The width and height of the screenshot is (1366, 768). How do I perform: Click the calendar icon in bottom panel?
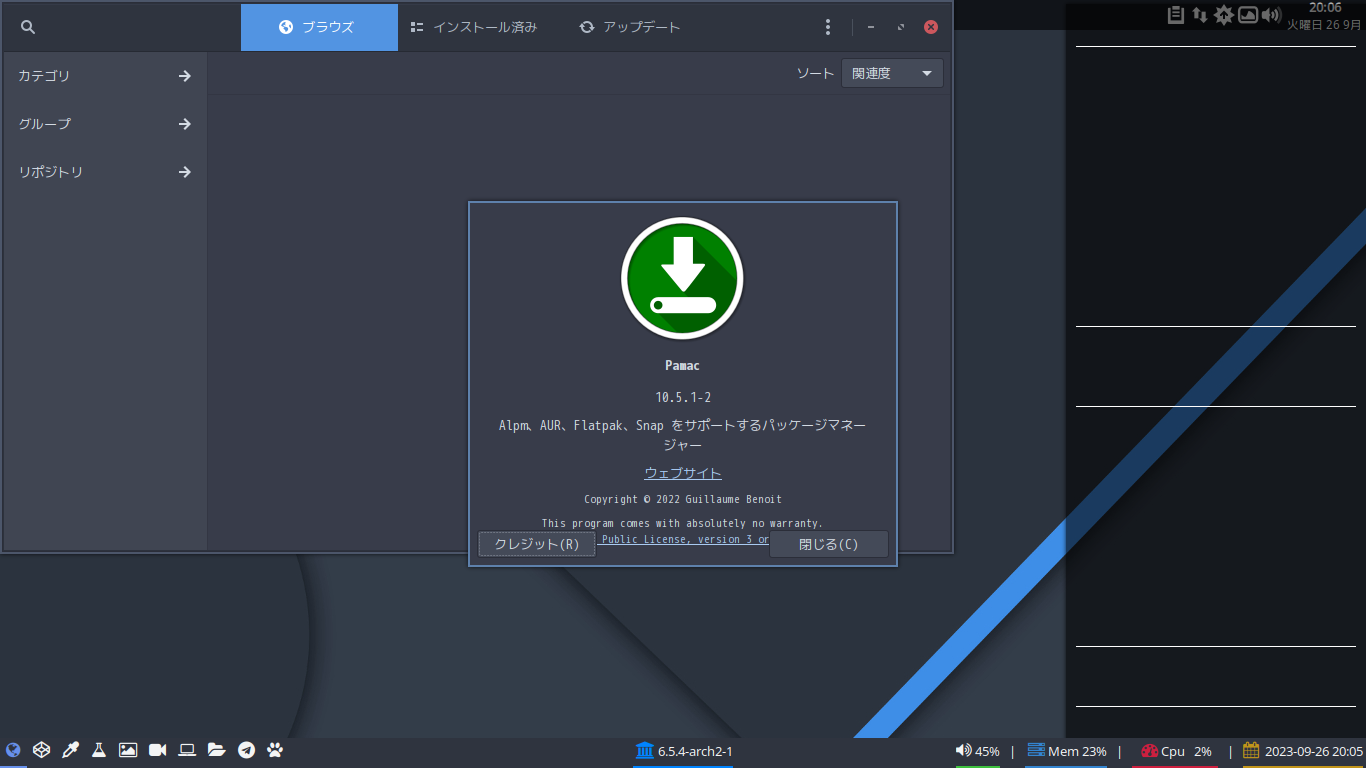[x=1251, y=750]
